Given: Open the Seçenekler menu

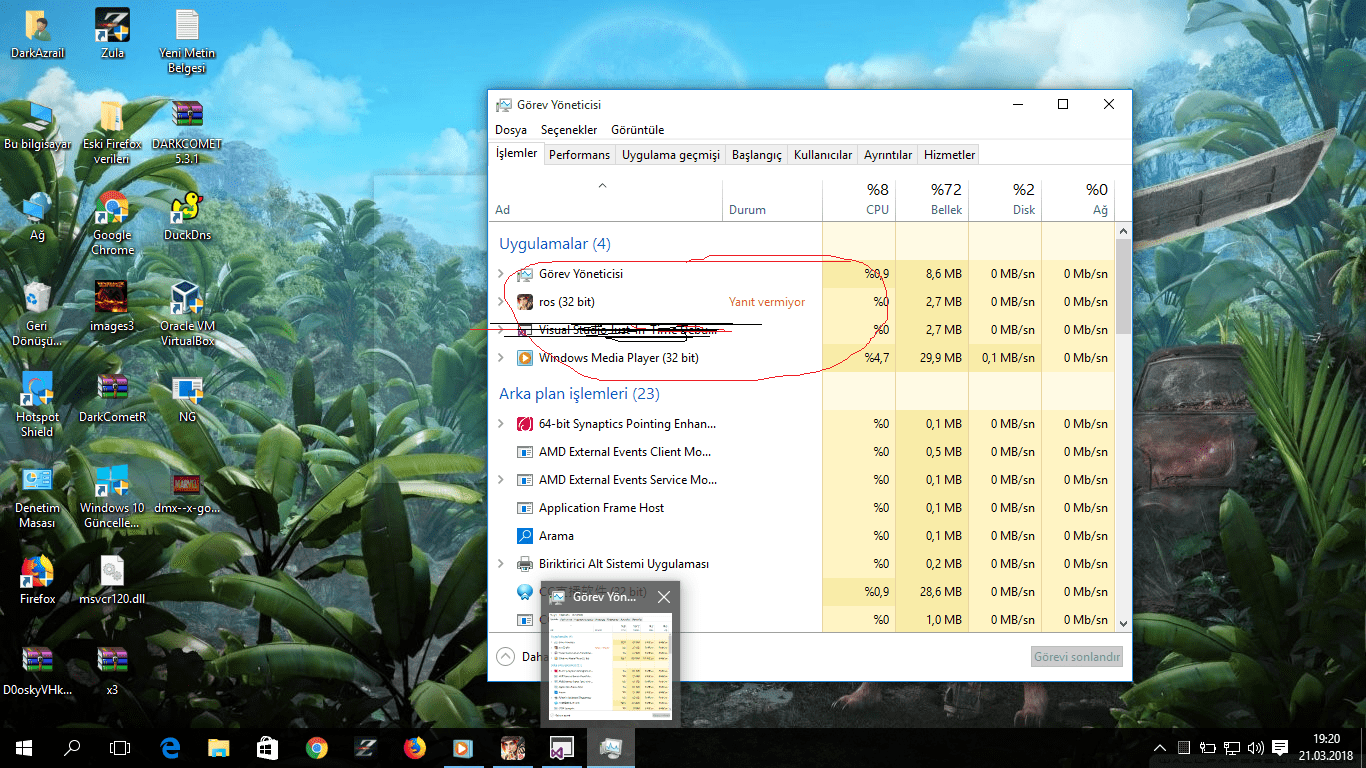Looking at the screenshot, I should point(569,130).
